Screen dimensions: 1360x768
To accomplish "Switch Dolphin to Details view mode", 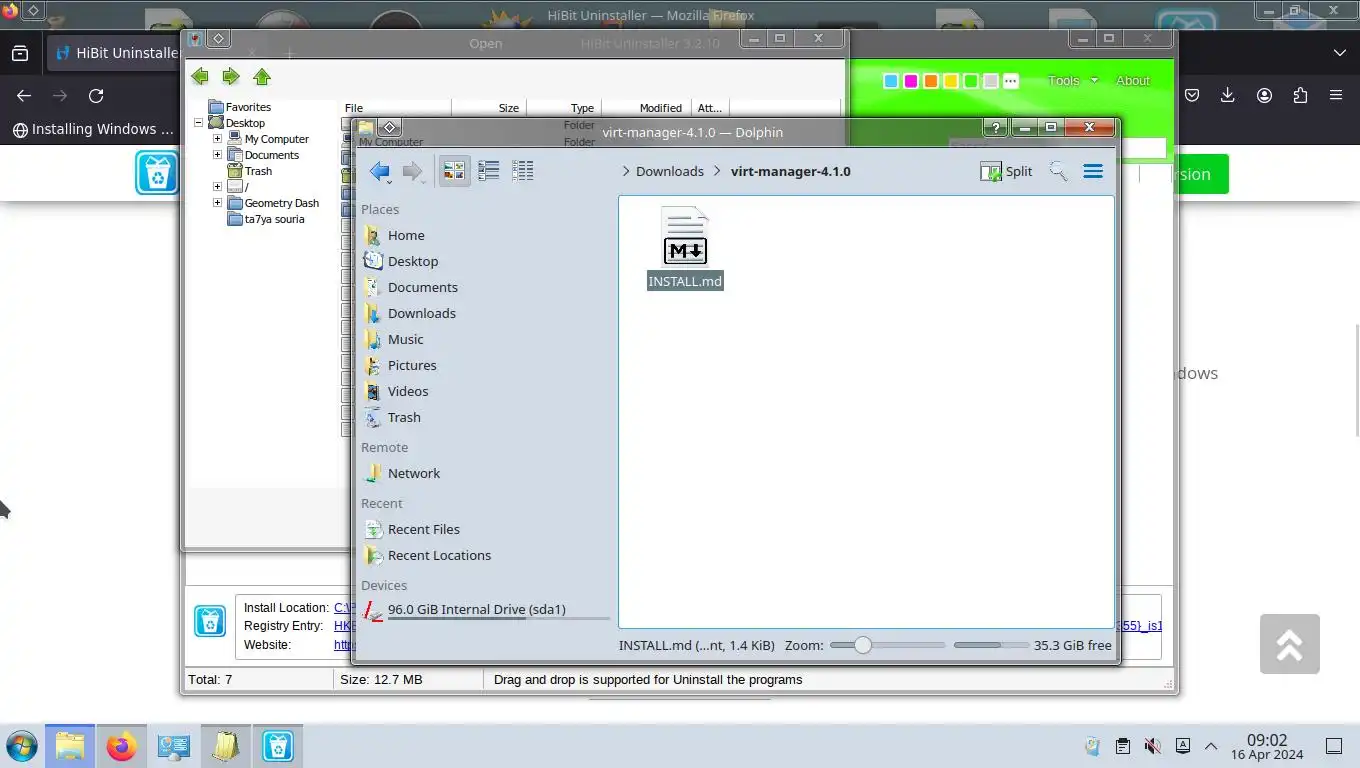I will (x=522, y=171).
